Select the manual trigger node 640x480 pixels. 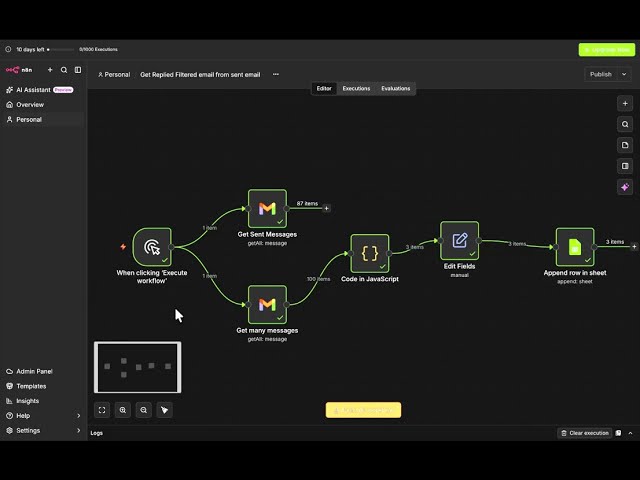click(x=152, y=247)
